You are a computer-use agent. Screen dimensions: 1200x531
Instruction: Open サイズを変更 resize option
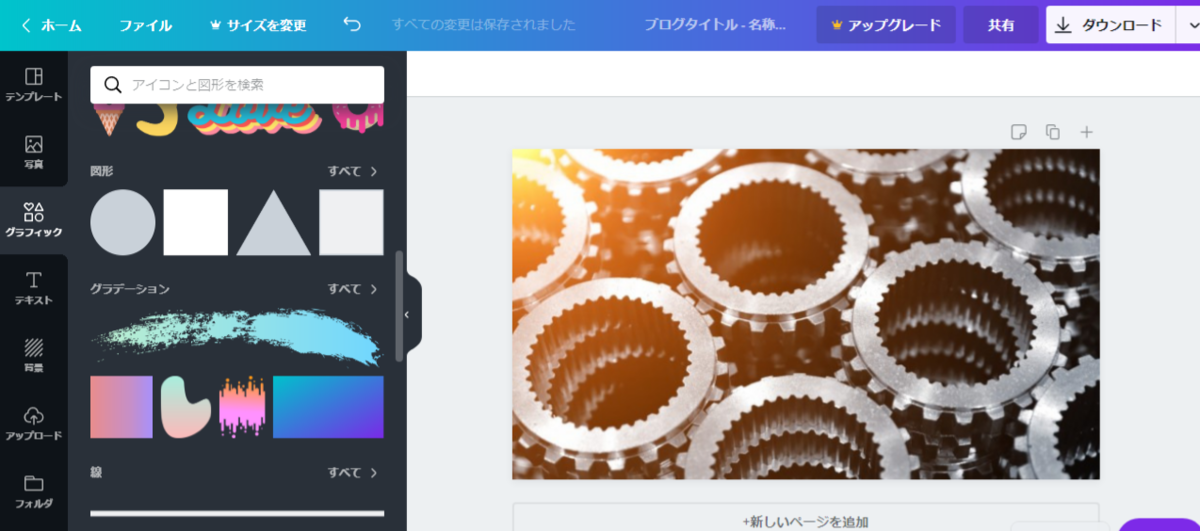pyautogui.click(x=258, y=25)
